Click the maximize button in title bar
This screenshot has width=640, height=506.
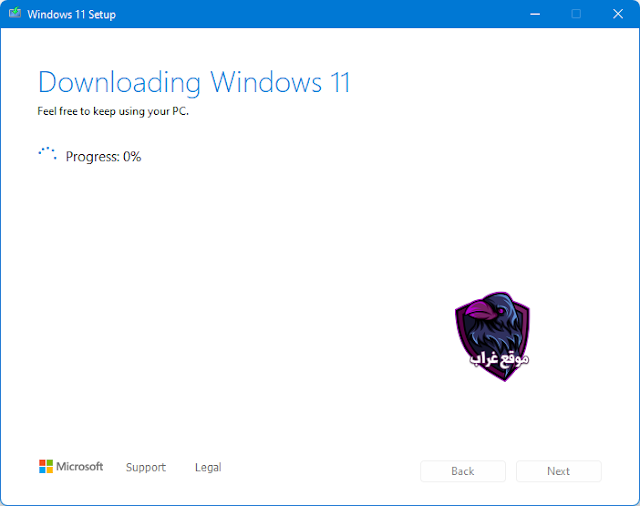(576, 14)
